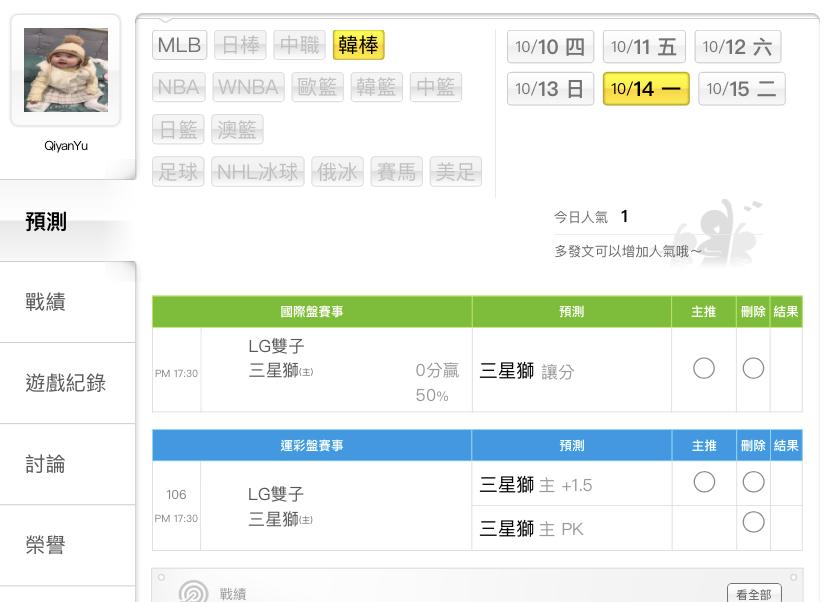This screenshot has height=602, width=828.
Task: Select delete circle for 三星獅 讓分 prediction
Action: pos(753,369)
